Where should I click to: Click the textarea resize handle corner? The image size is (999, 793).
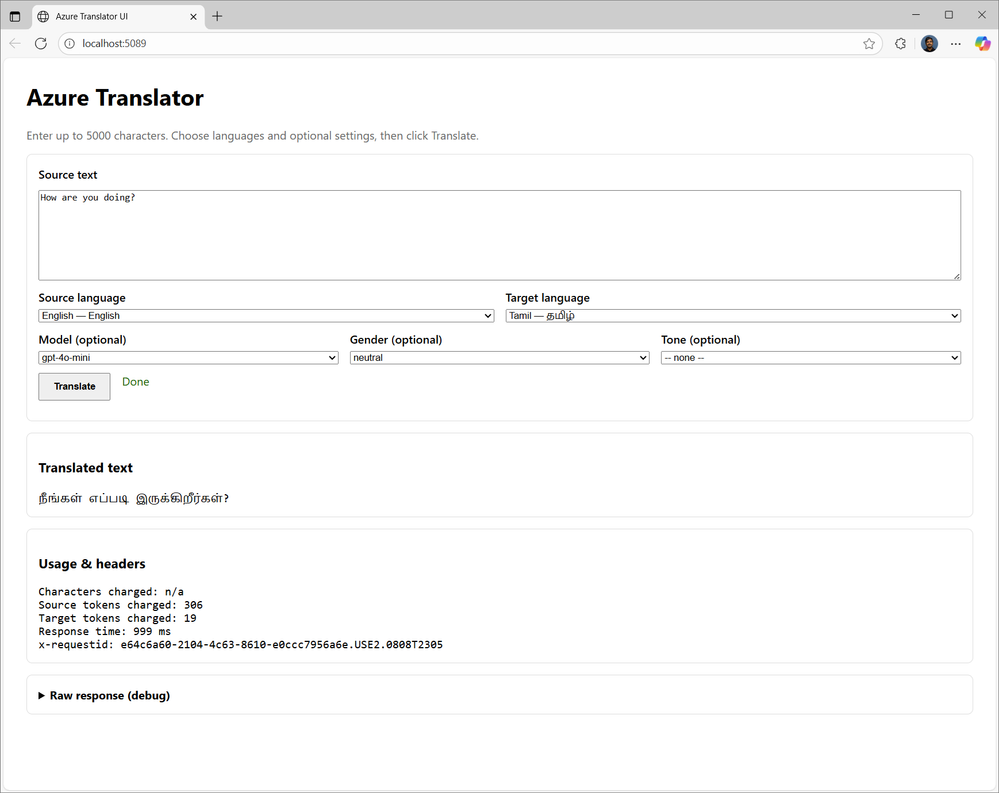[x=956, y=276]
